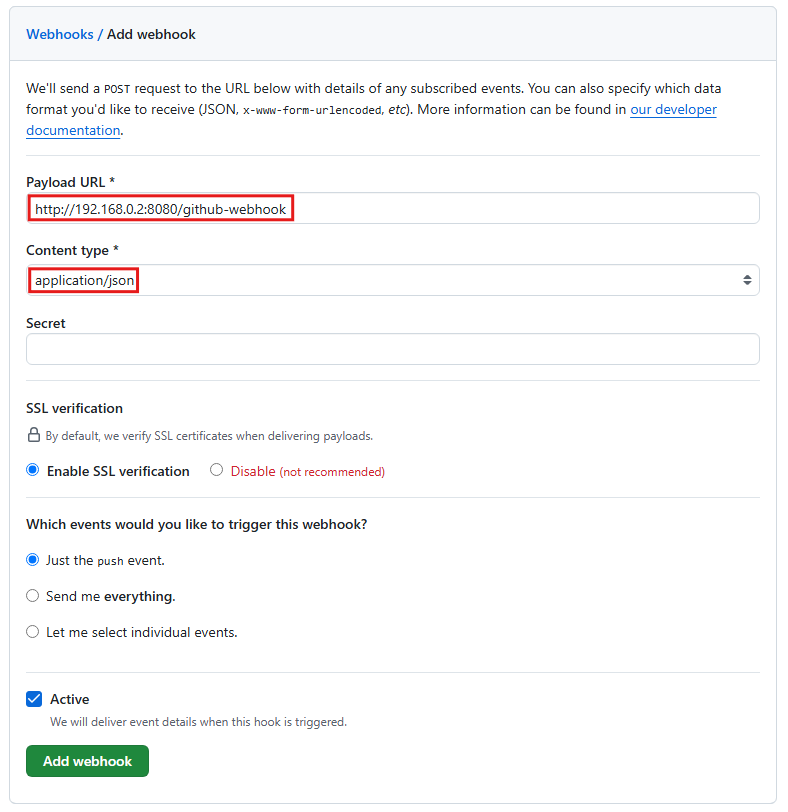788x812 pixels.
Task: Click the Active label text
Action: [x=69, y=699]
